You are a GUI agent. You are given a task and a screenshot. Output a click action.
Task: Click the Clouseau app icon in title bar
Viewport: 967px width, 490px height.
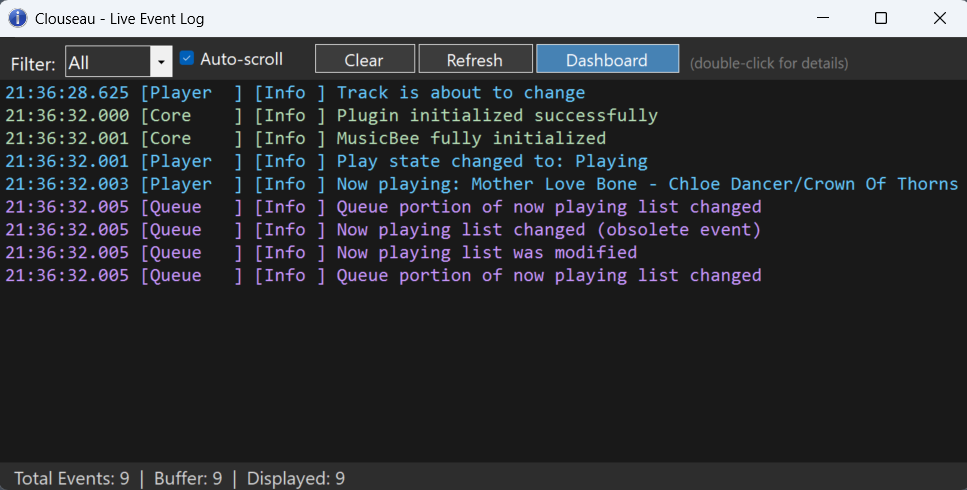click(x=18, y=18)
